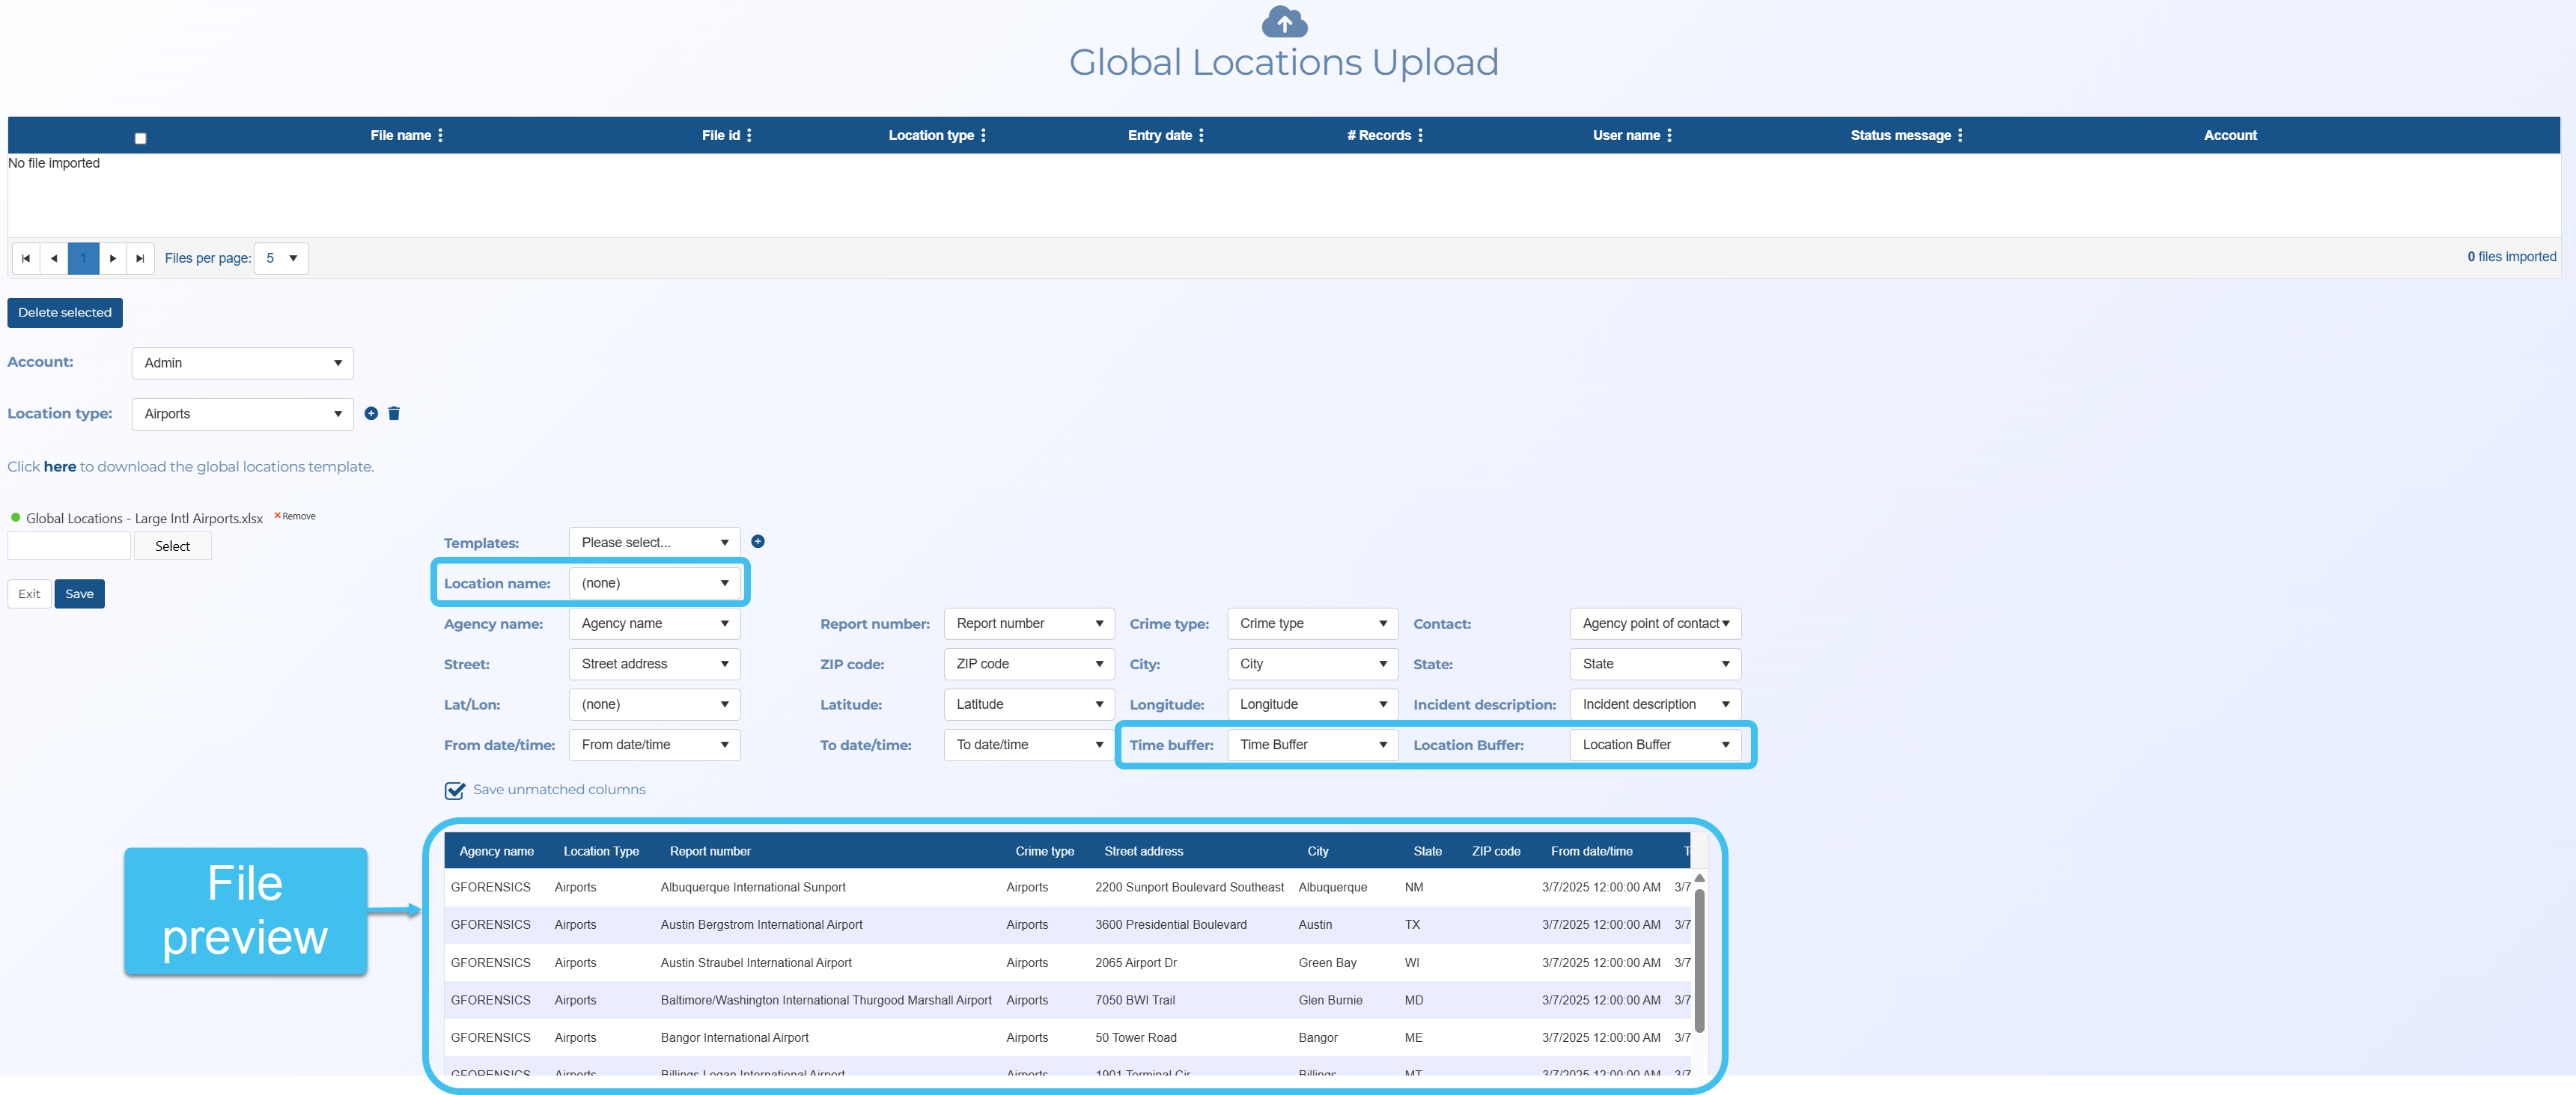The width and height of the screenshot is (2576, 1095).
Task: Go to the first page of files
Action: point(26,258)
